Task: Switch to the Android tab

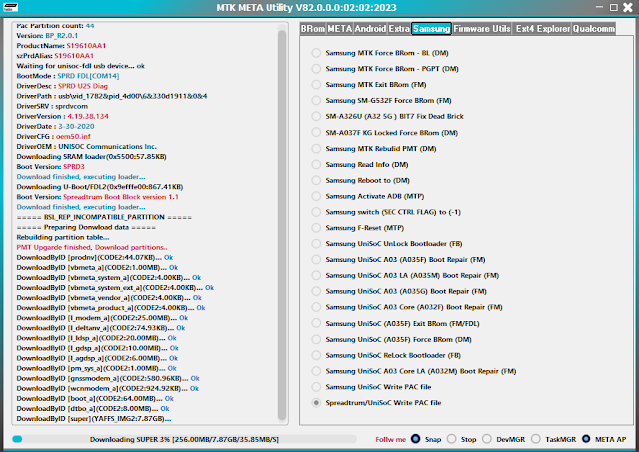Action: [x=370, y=29]
